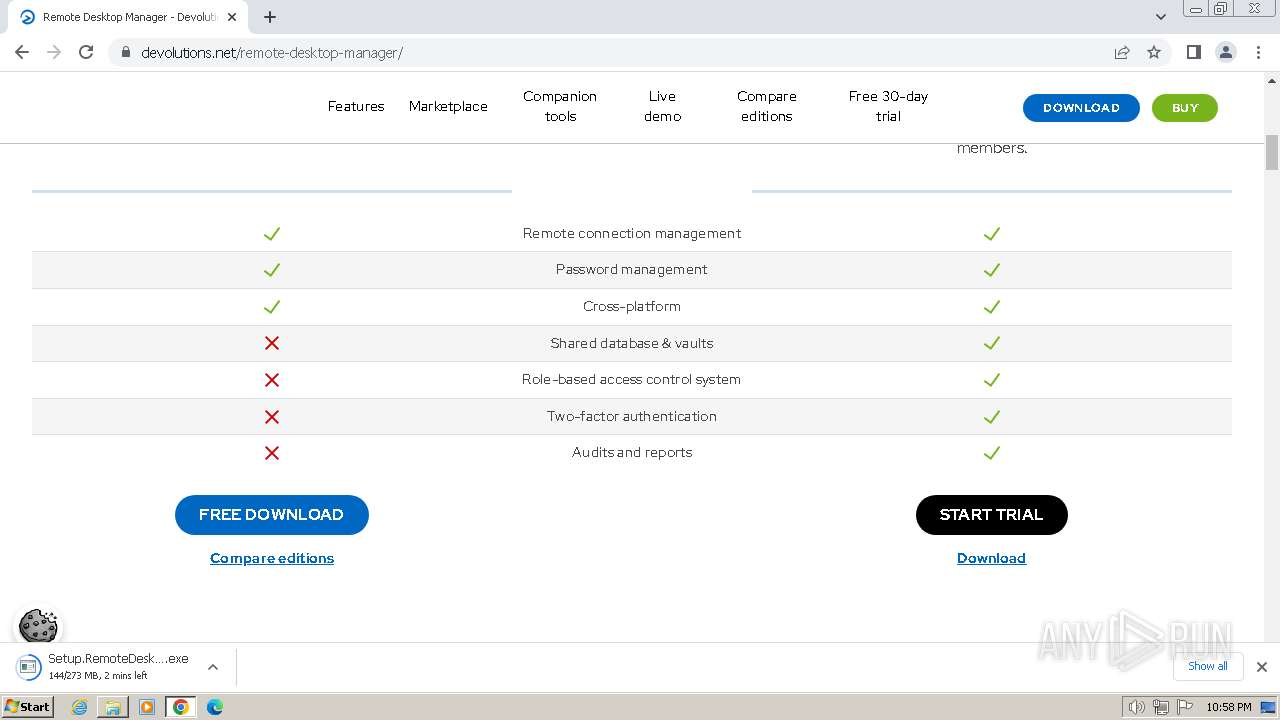This screenshot has width=1280, height=720.
Task: Click the Shared database & vaults text
Action: 632,343
